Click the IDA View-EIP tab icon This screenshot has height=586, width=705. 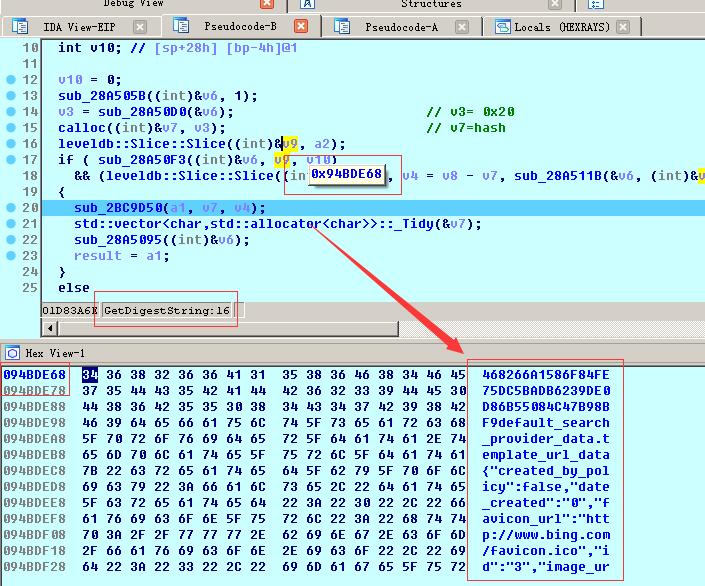20,26
